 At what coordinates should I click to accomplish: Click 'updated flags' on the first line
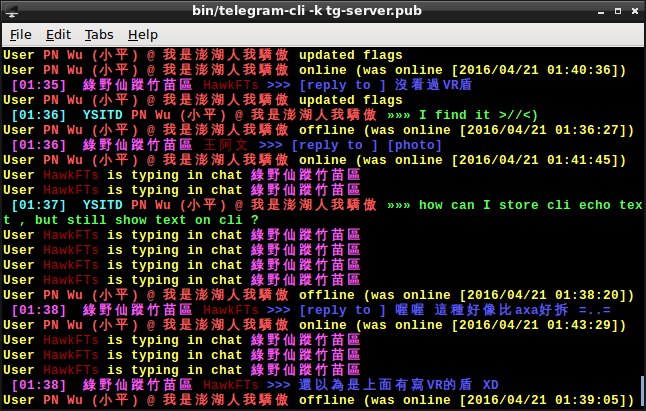[351, 55]
